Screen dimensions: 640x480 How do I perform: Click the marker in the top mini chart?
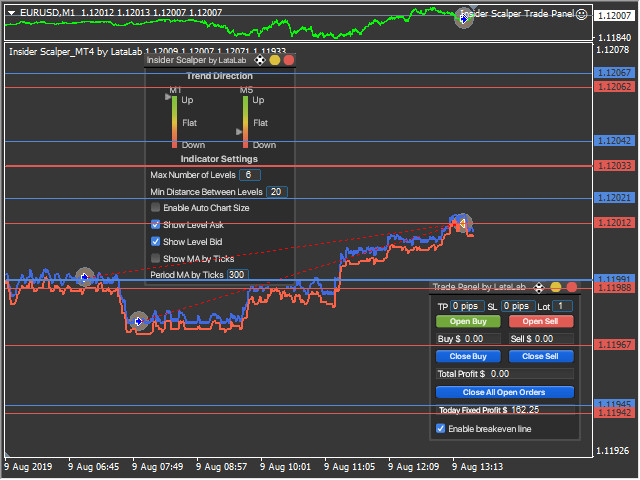pyautogui.click(x=464, y=18)
